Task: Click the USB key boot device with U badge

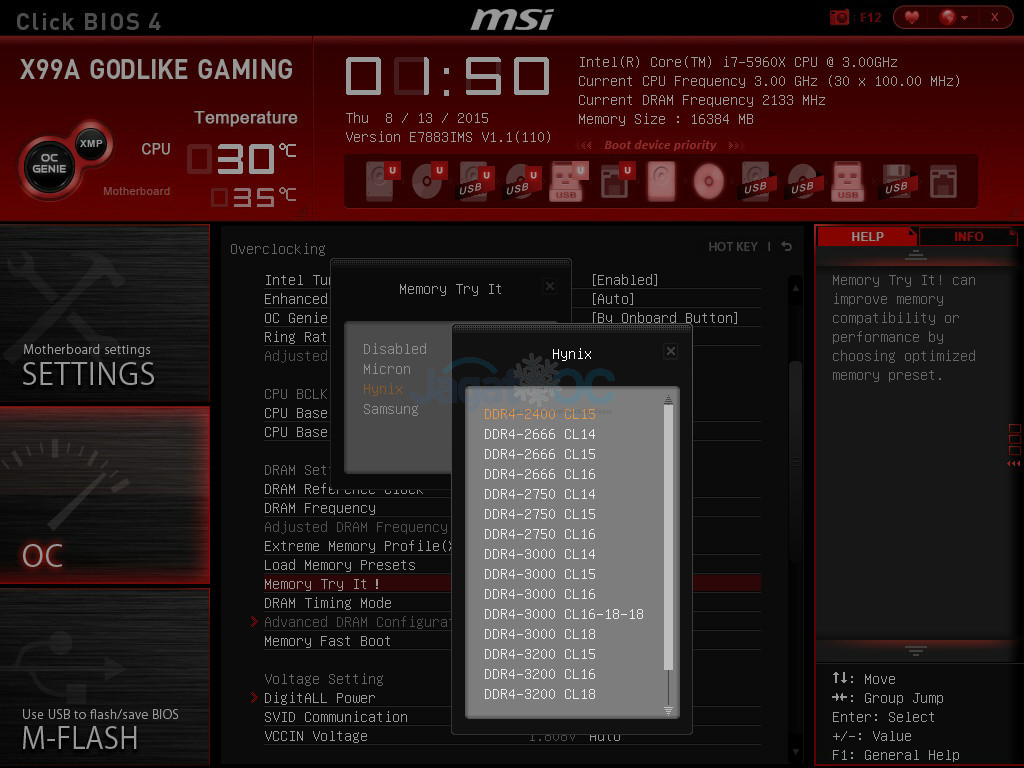Action: click(x=566, y=182)
